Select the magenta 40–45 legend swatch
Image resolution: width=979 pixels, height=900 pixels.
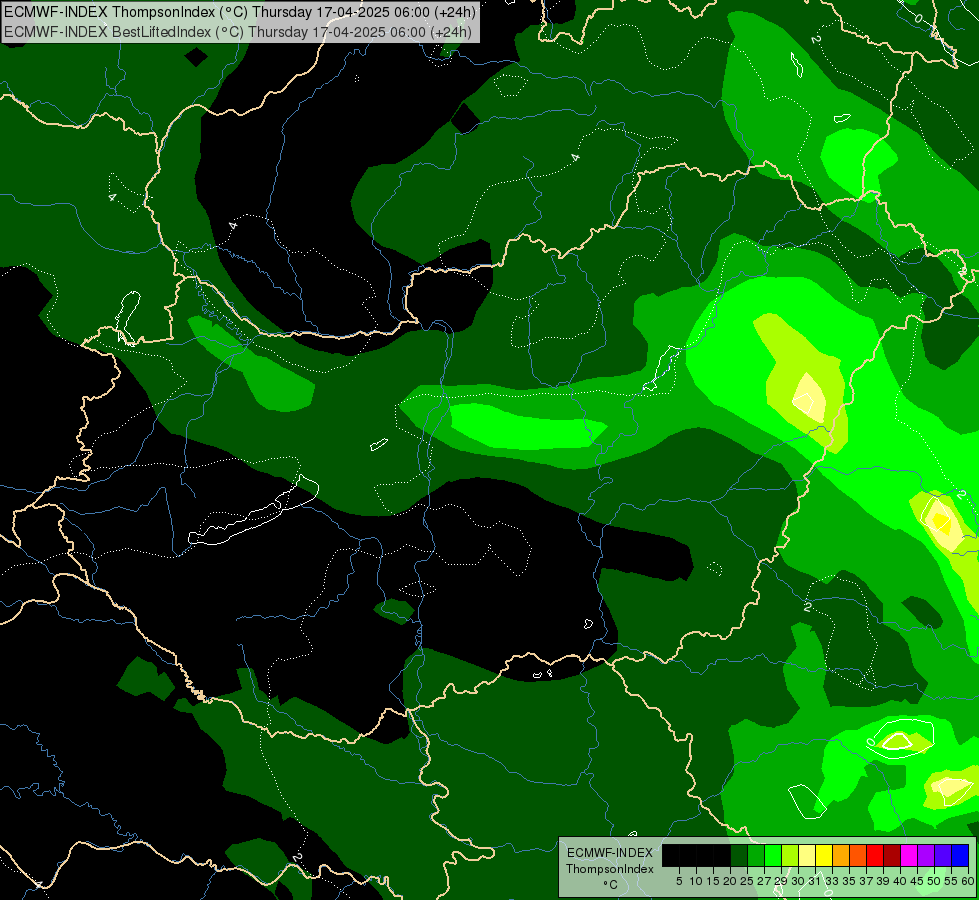coord(909,855)
